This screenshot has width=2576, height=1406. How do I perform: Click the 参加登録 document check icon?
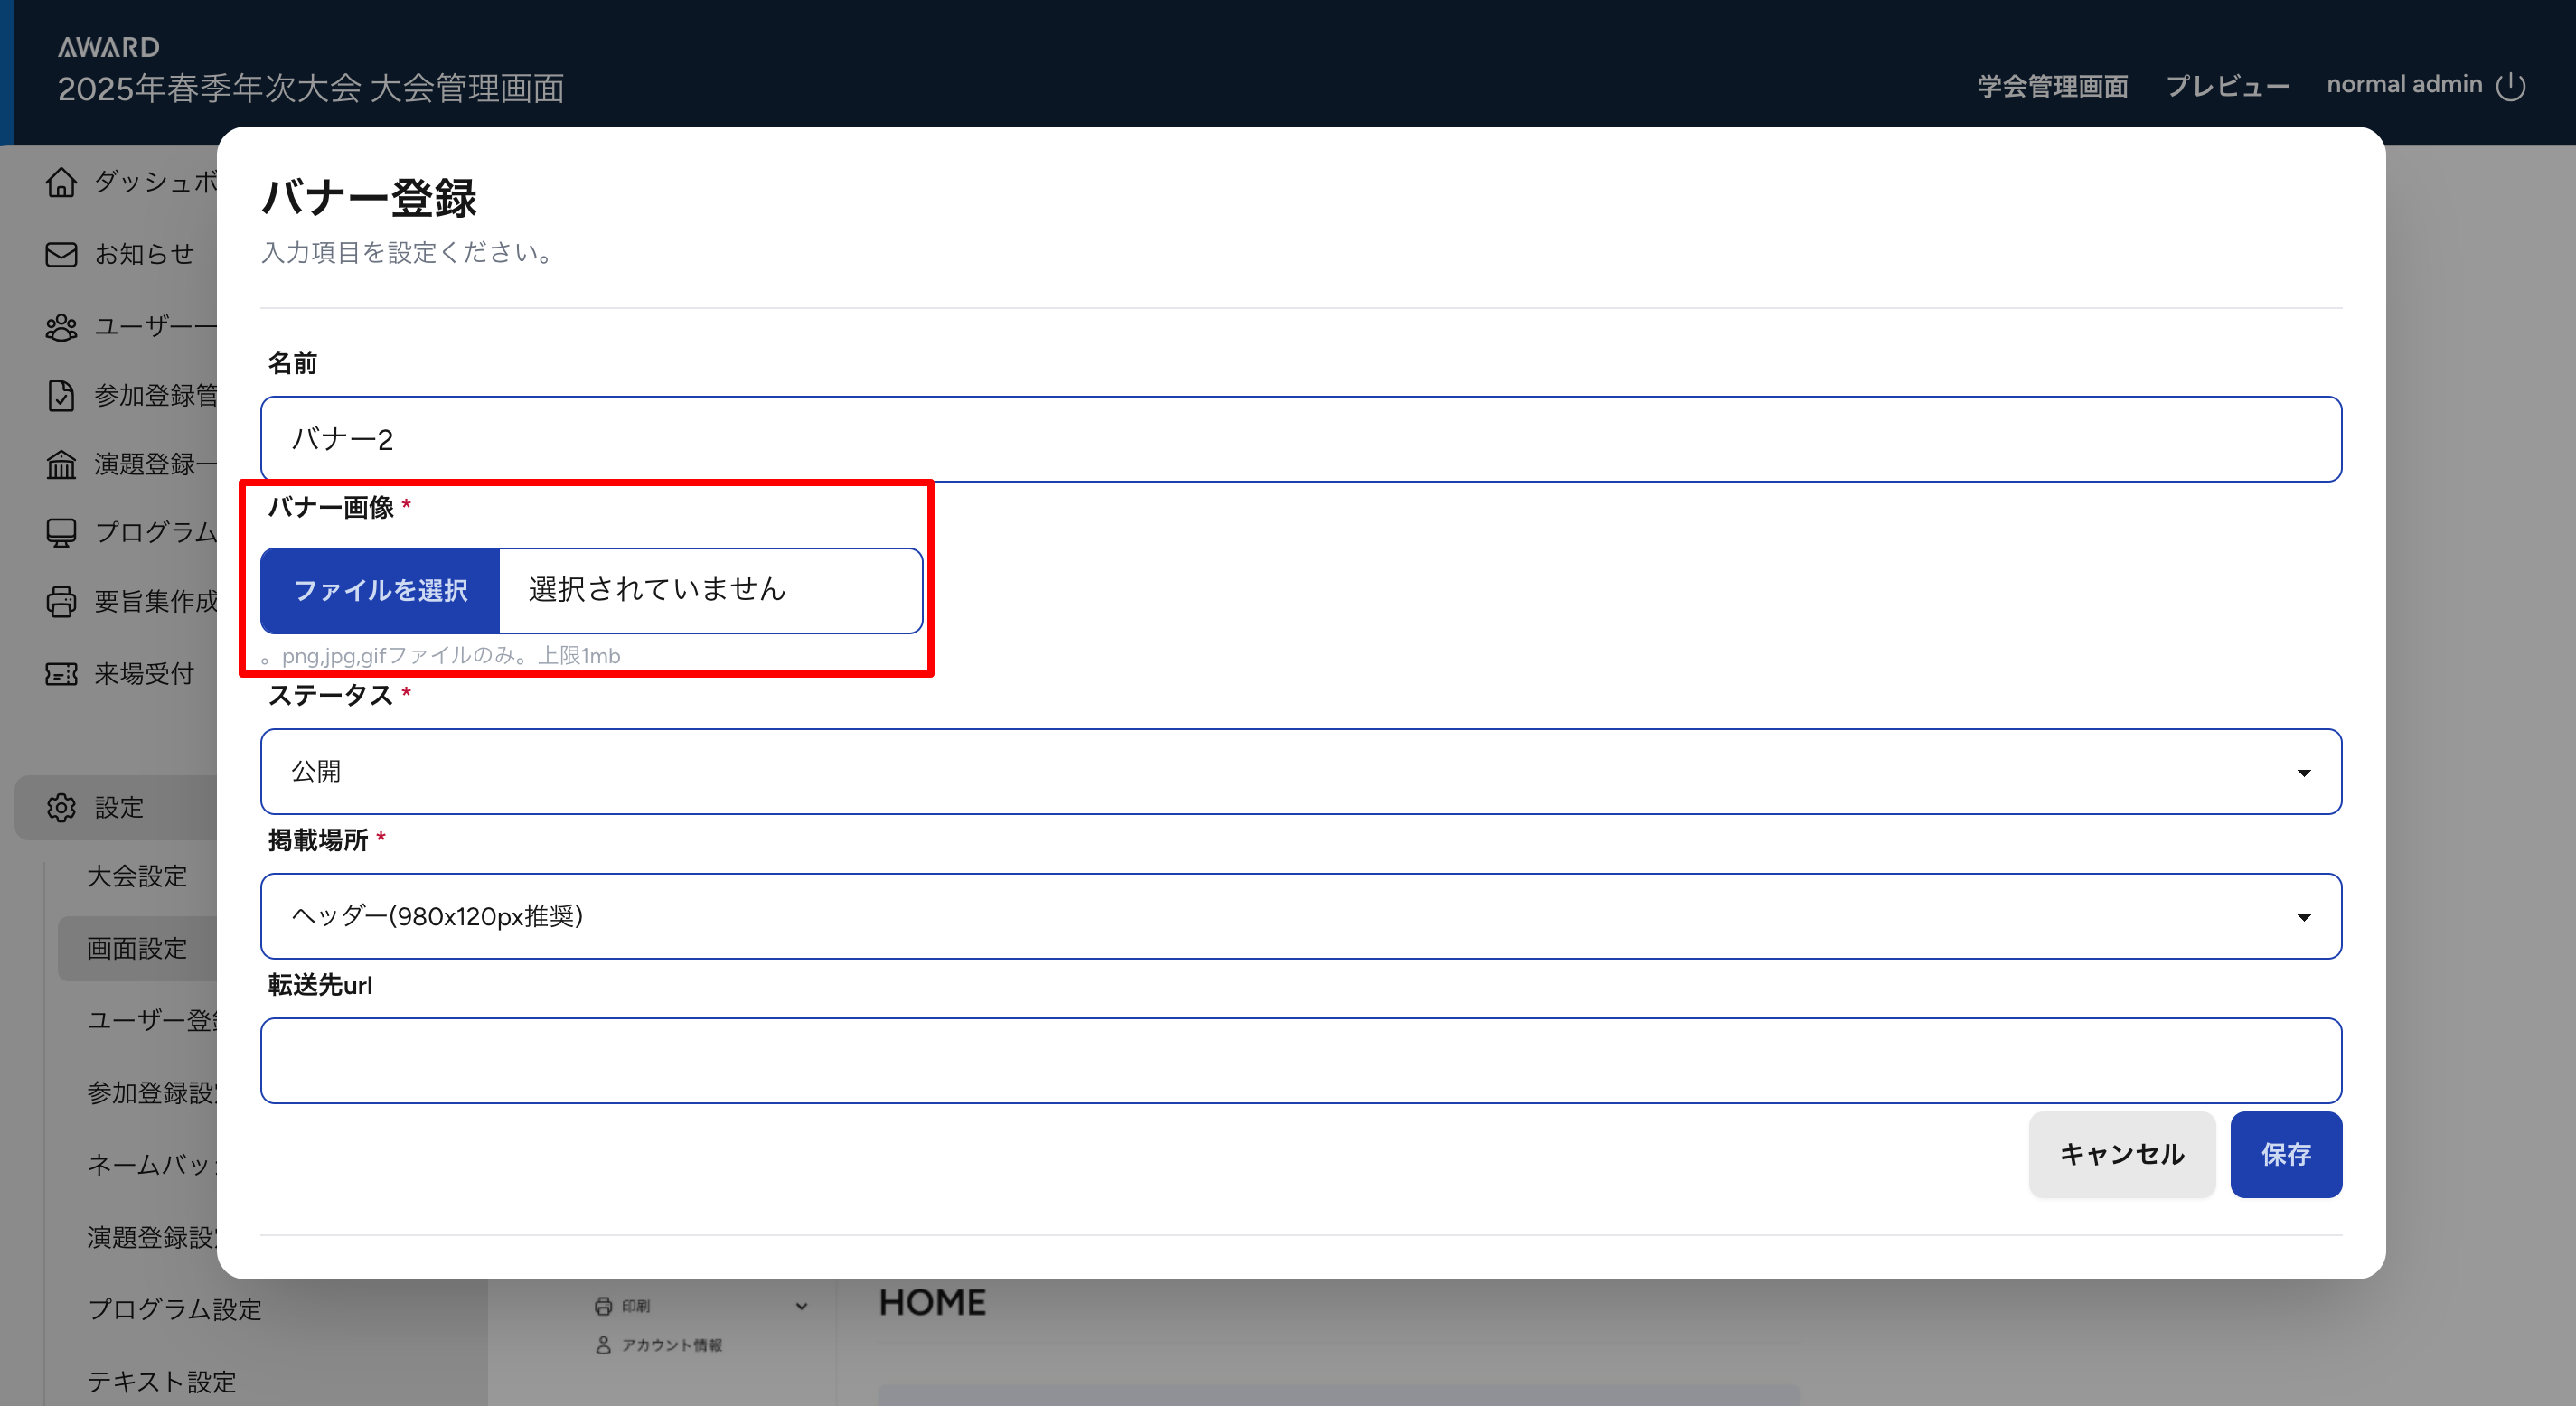click(61, 396)
